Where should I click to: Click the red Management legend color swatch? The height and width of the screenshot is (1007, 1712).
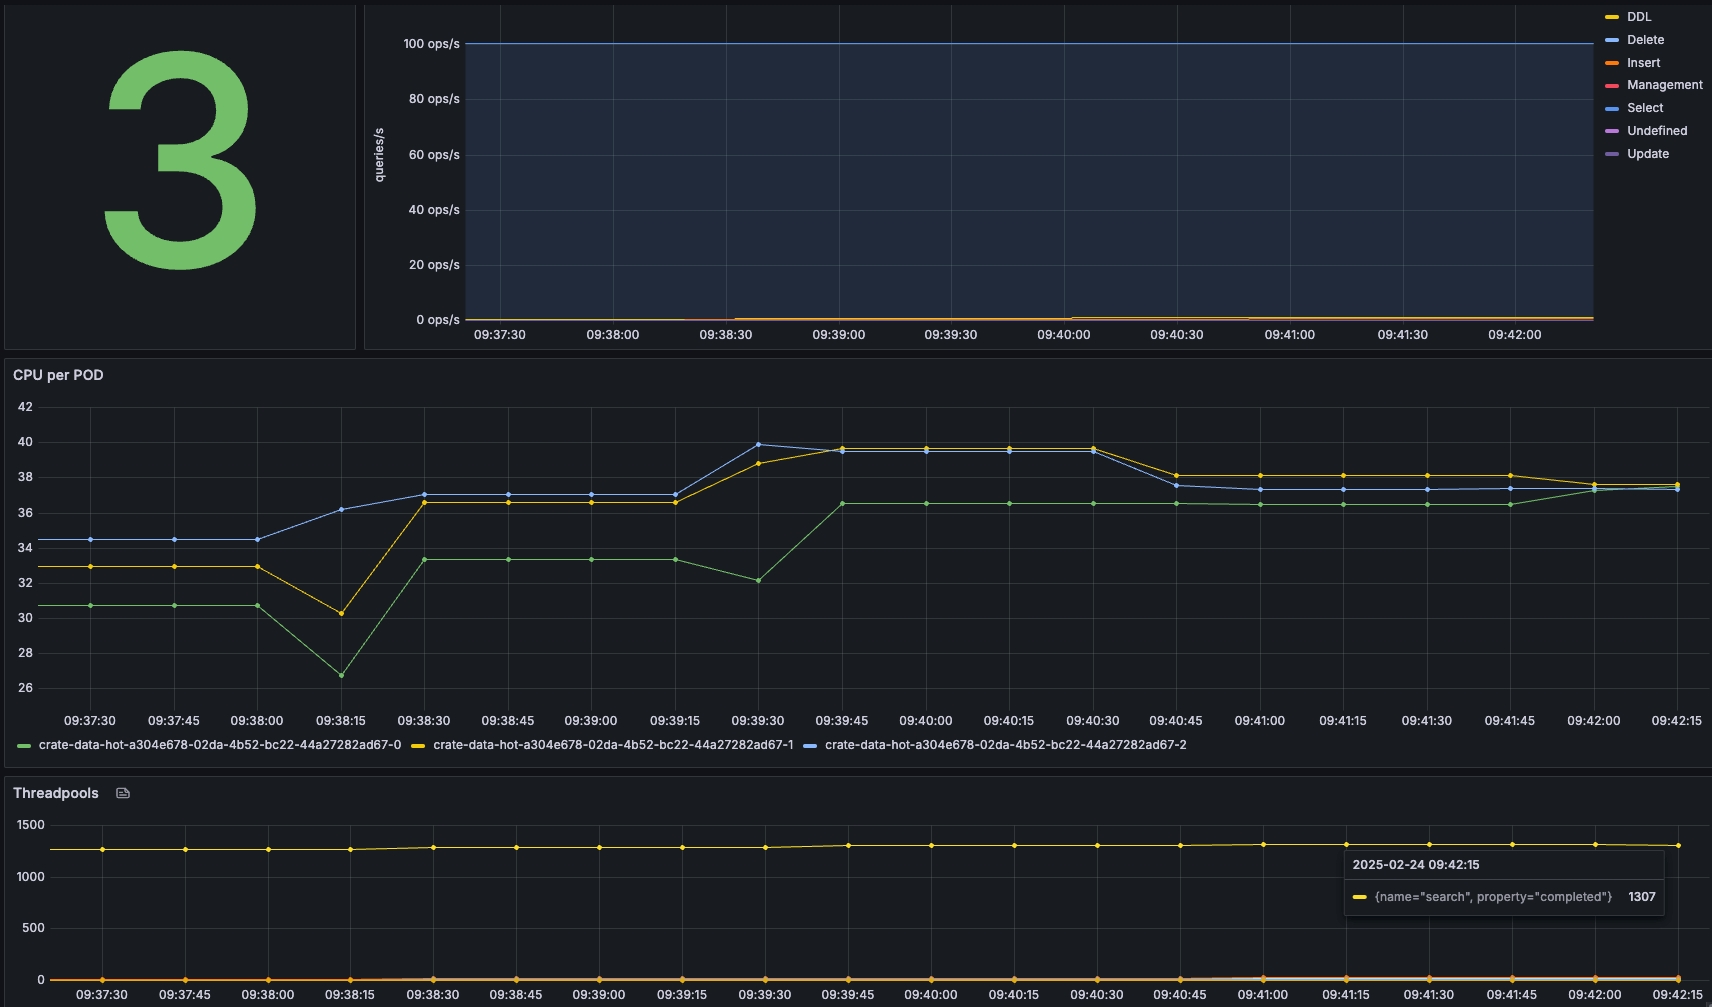[x=1612, y=86]
